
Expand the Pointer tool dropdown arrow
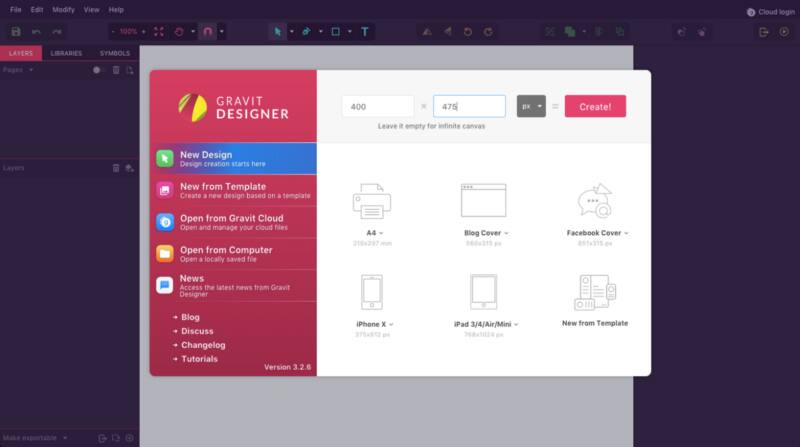click(292, 32)
